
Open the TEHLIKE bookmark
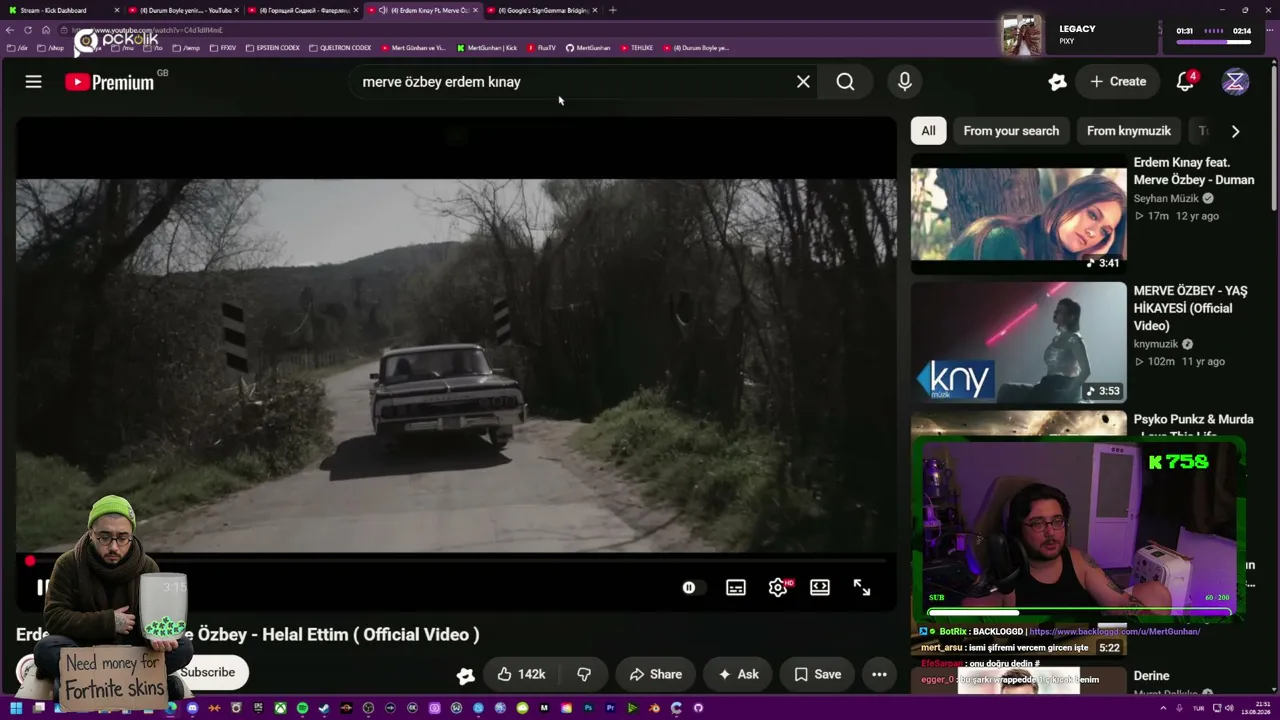tap(636, 48)
